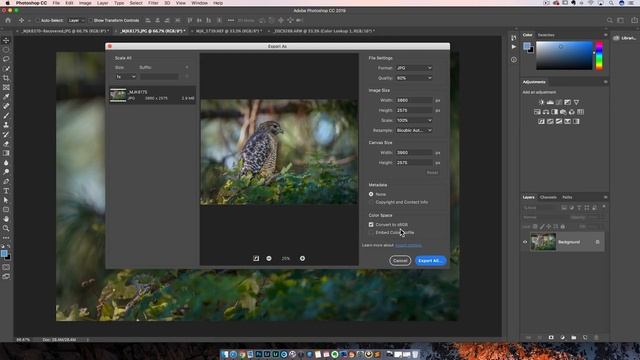The width and height of the screenshot is (640, 360).
Task: Add a Brightness/Contrast adjustment
Action: tap(541, 102)
